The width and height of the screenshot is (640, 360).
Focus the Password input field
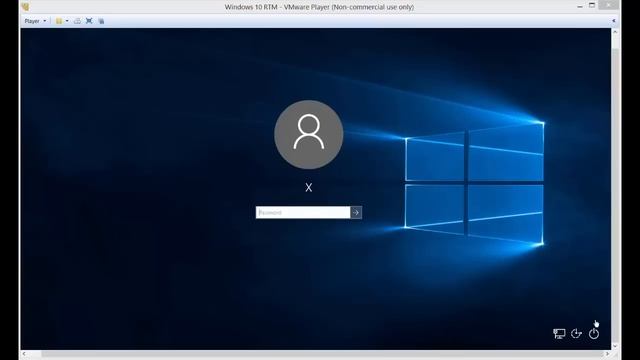coord(303,212)
